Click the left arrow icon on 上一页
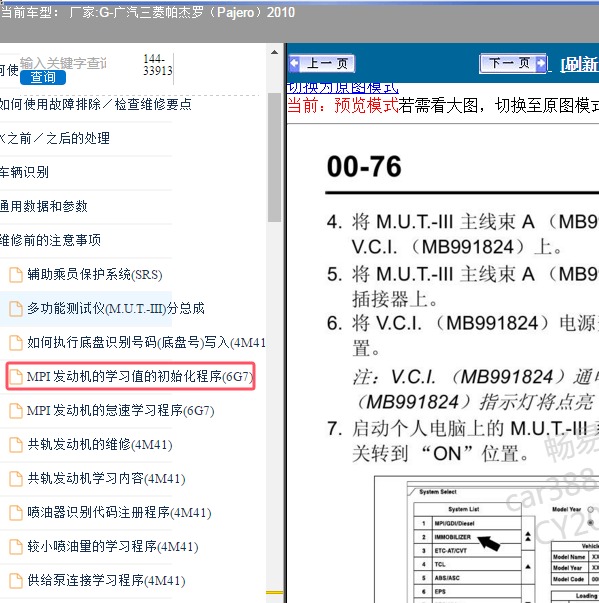599x603 pixels. (295, 63)
